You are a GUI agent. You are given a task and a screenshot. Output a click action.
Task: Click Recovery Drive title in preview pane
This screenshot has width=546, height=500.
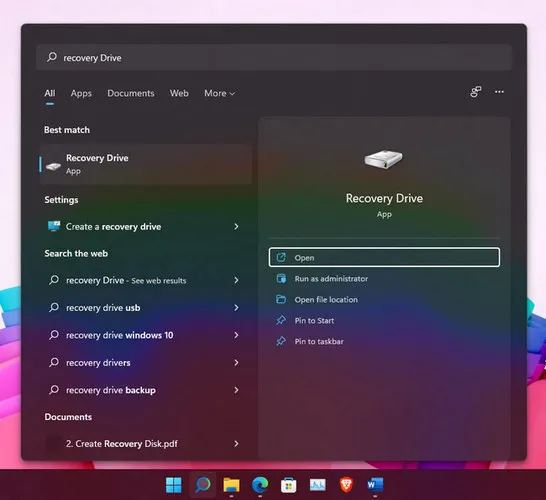click(x=384, y=198)
